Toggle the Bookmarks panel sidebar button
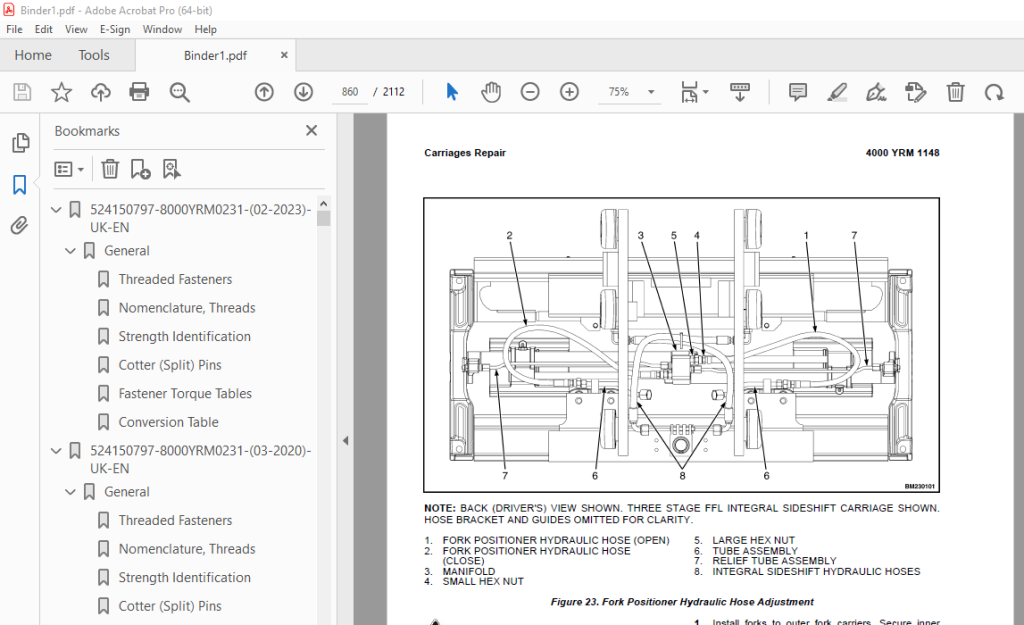This screenshot has width=1024, height=625. click(x=20, y=184)
